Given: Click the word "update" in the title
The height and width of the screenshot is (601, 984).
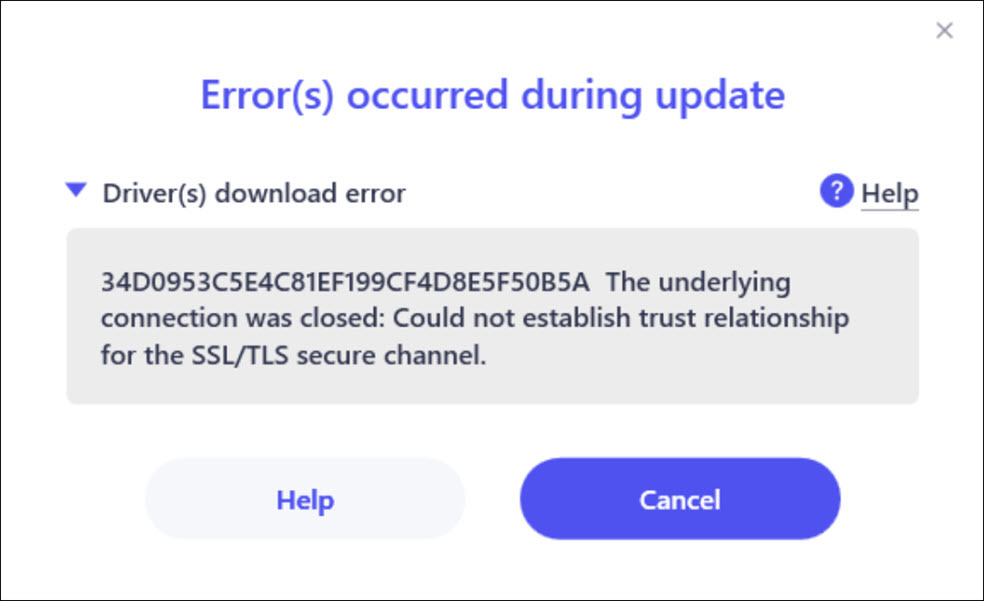Looking at the screenshot, I should point(718,97).
